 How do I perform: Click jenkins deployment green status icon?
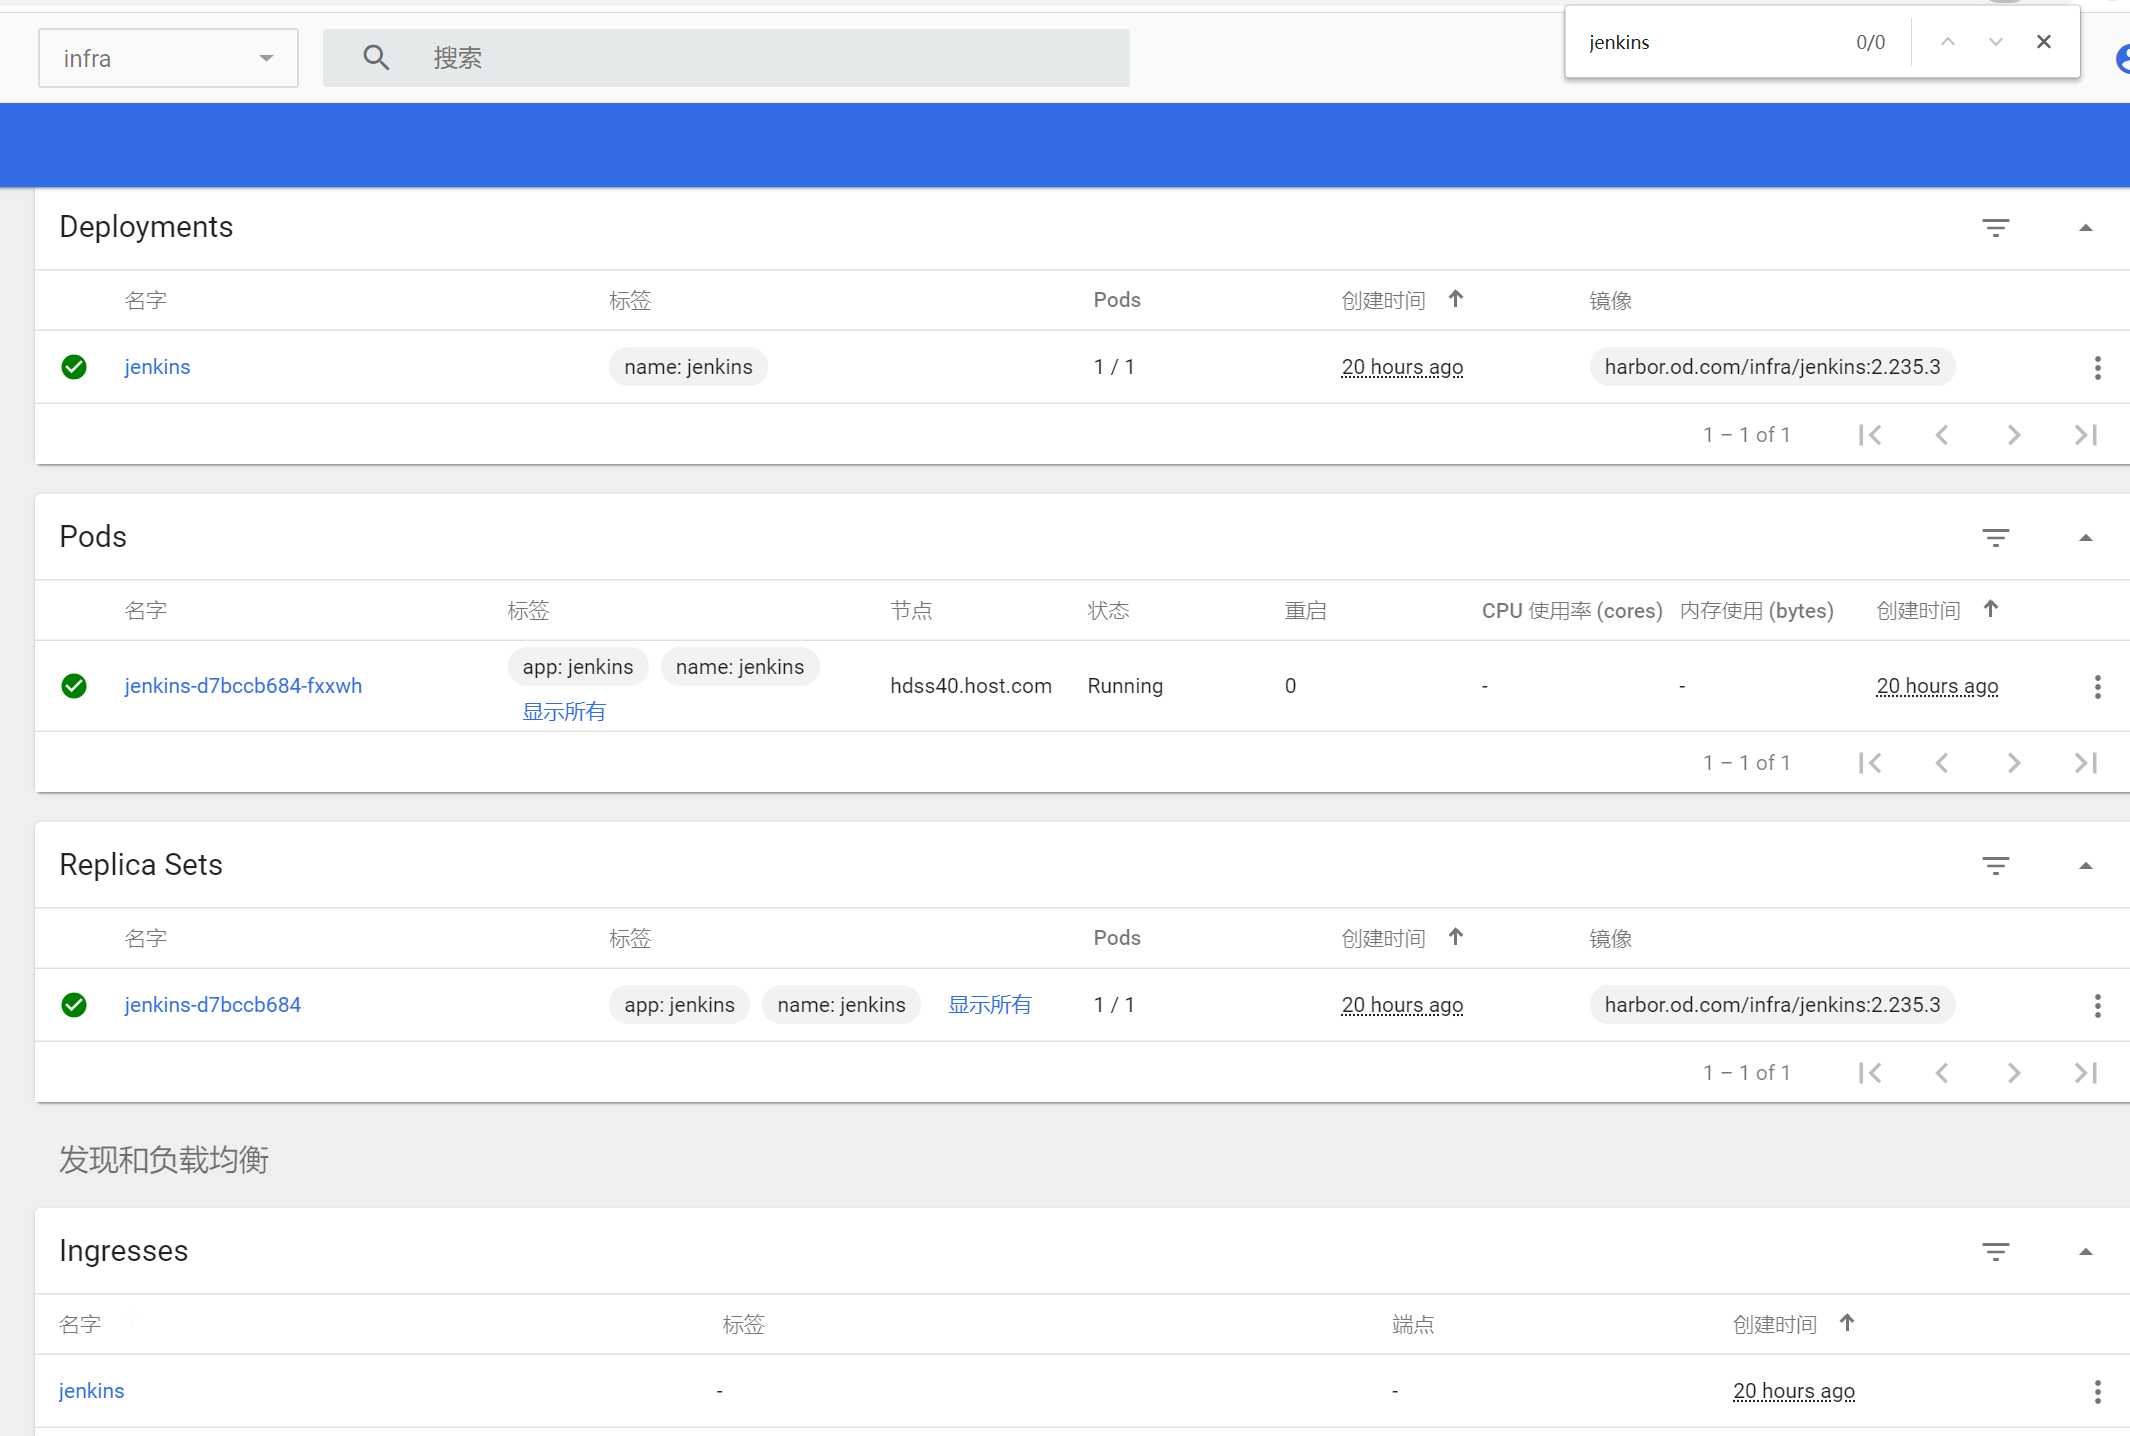click(74, 367)
